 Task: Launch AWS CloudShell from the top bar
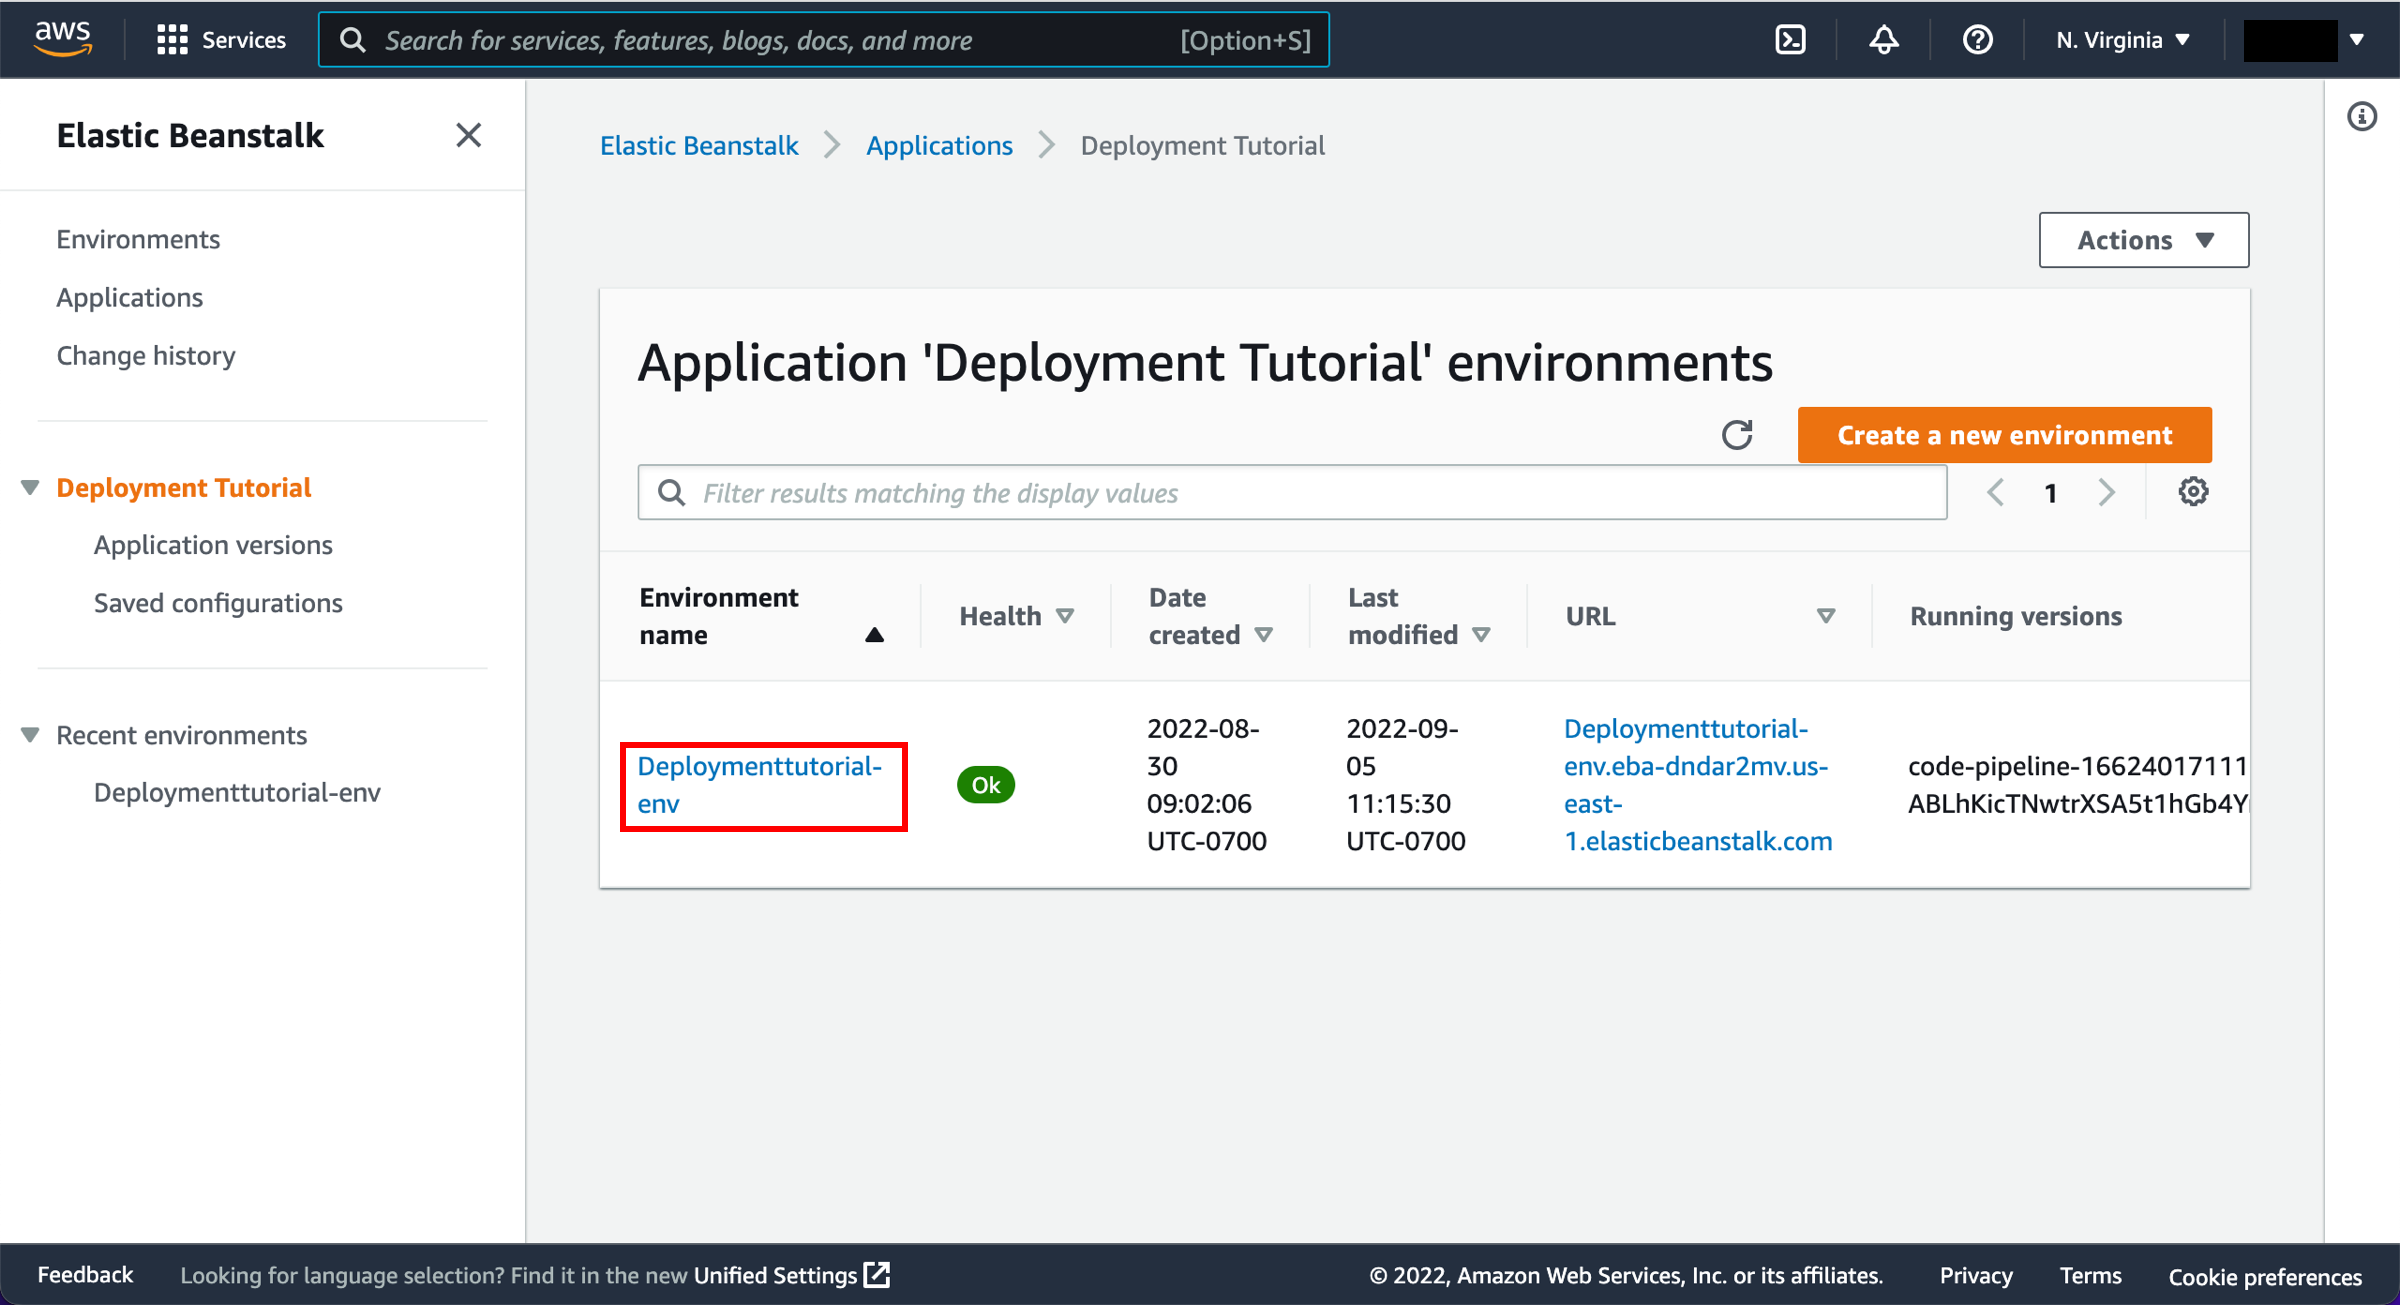pyautogui.click(x=1790, y=40)
